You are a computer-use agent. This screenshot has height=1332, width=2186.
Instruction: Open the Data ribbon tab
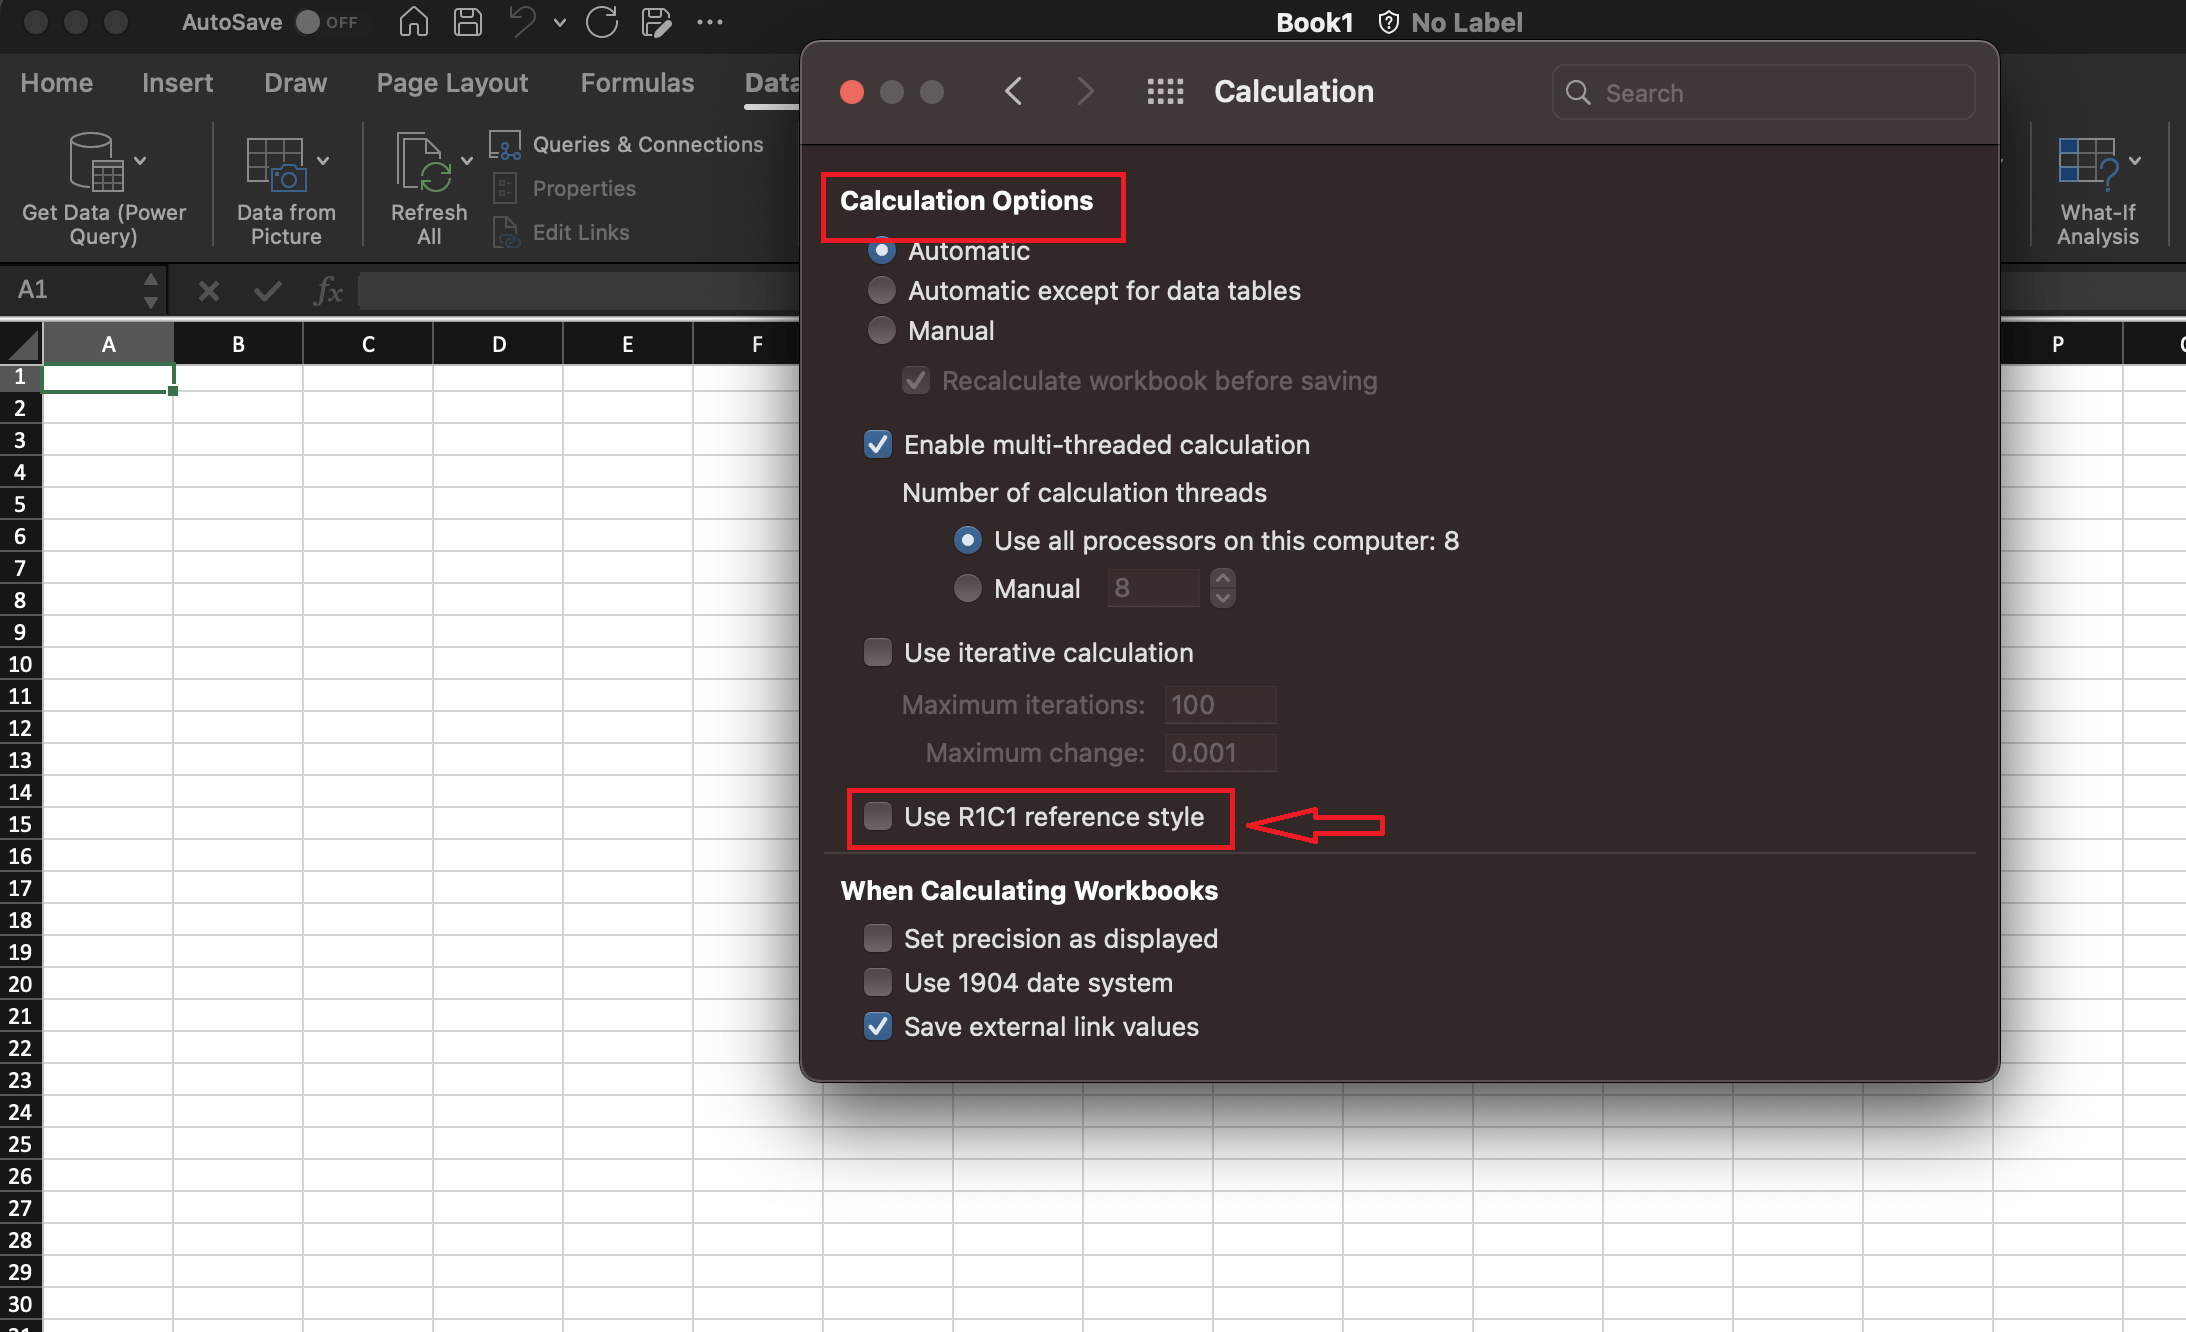[772, 83]
